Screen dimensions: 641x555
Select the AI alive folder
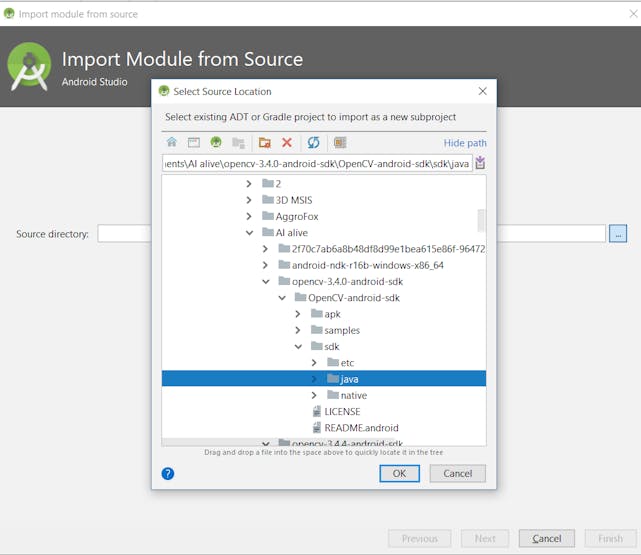(x=291, y=233)
